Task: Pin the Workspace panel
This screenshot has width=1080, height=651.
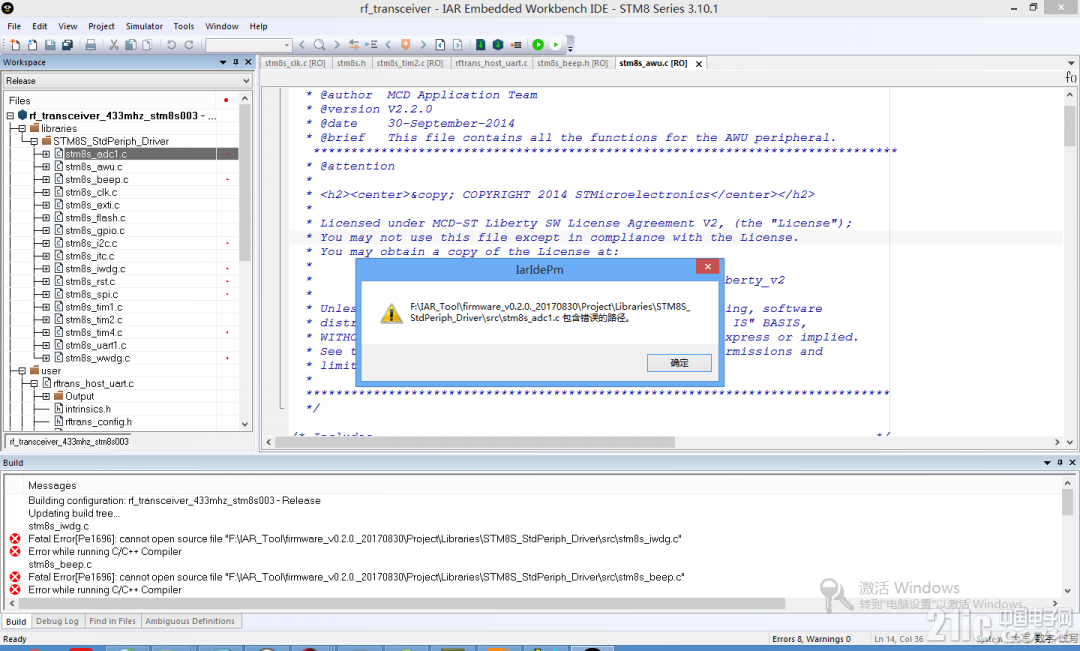Action: coord(236,62)
